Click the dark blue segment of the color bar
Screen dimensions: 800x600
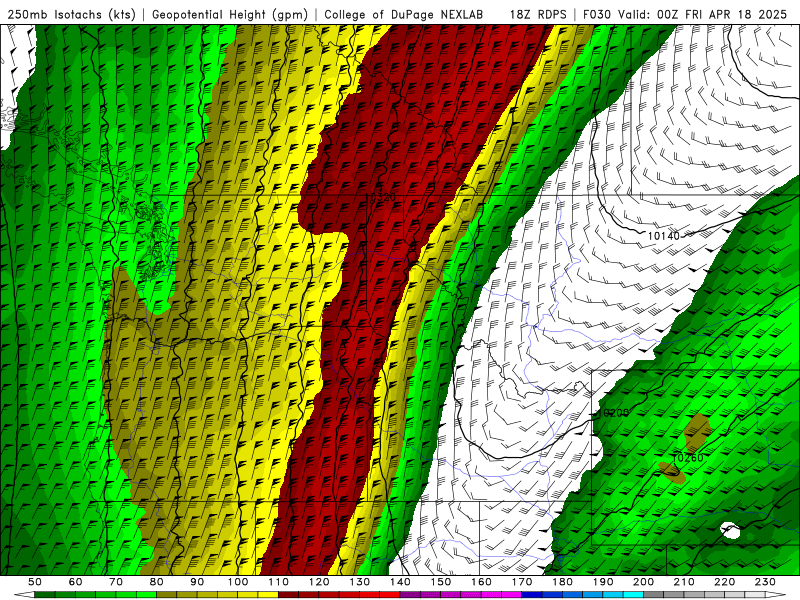tap(532, 595)
